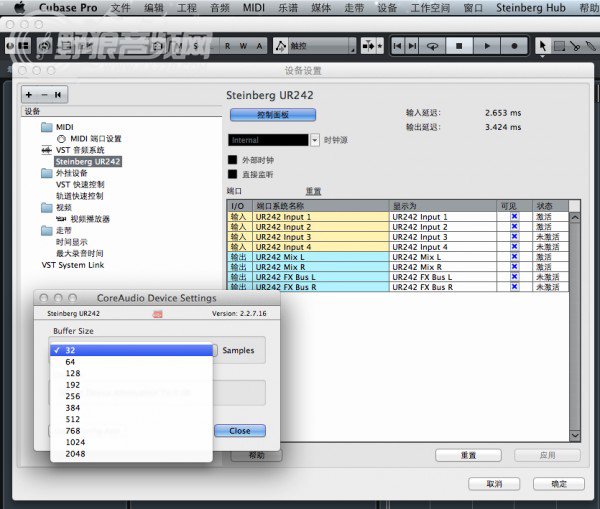Click port table scrollbar up arrow

pyautogui.click(x=575, y=218)
